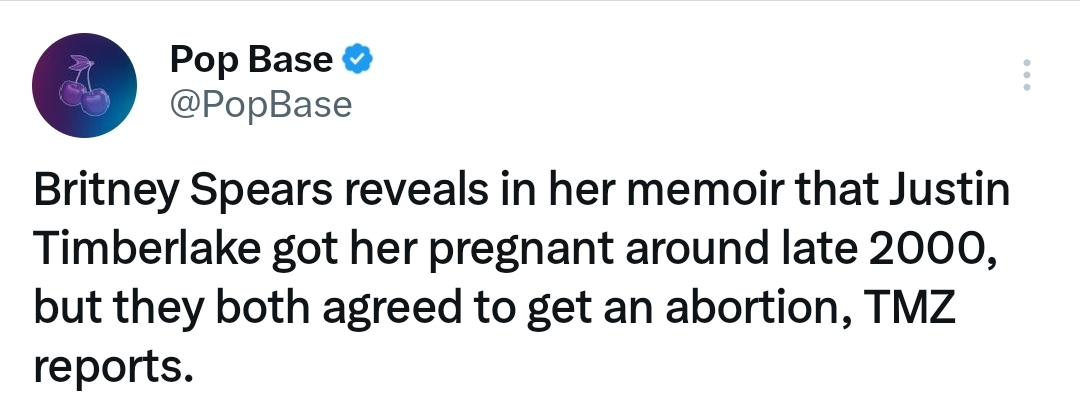Image resolution: width=1080 pixels, height=400 pixels.
Task: Open the @PopBase handle link
Action: click(260, 104)
